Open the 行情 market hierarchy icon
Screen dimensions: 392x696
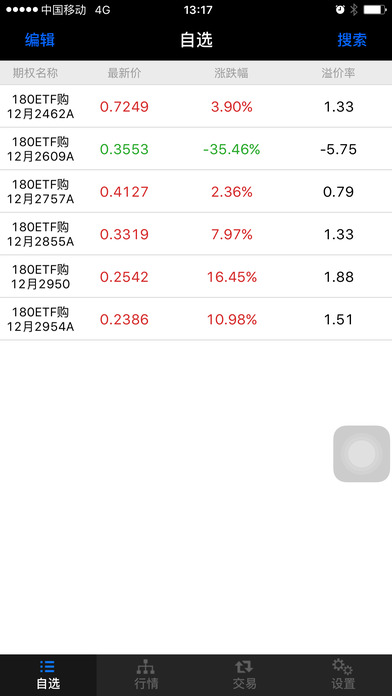[x=146, y=666]
